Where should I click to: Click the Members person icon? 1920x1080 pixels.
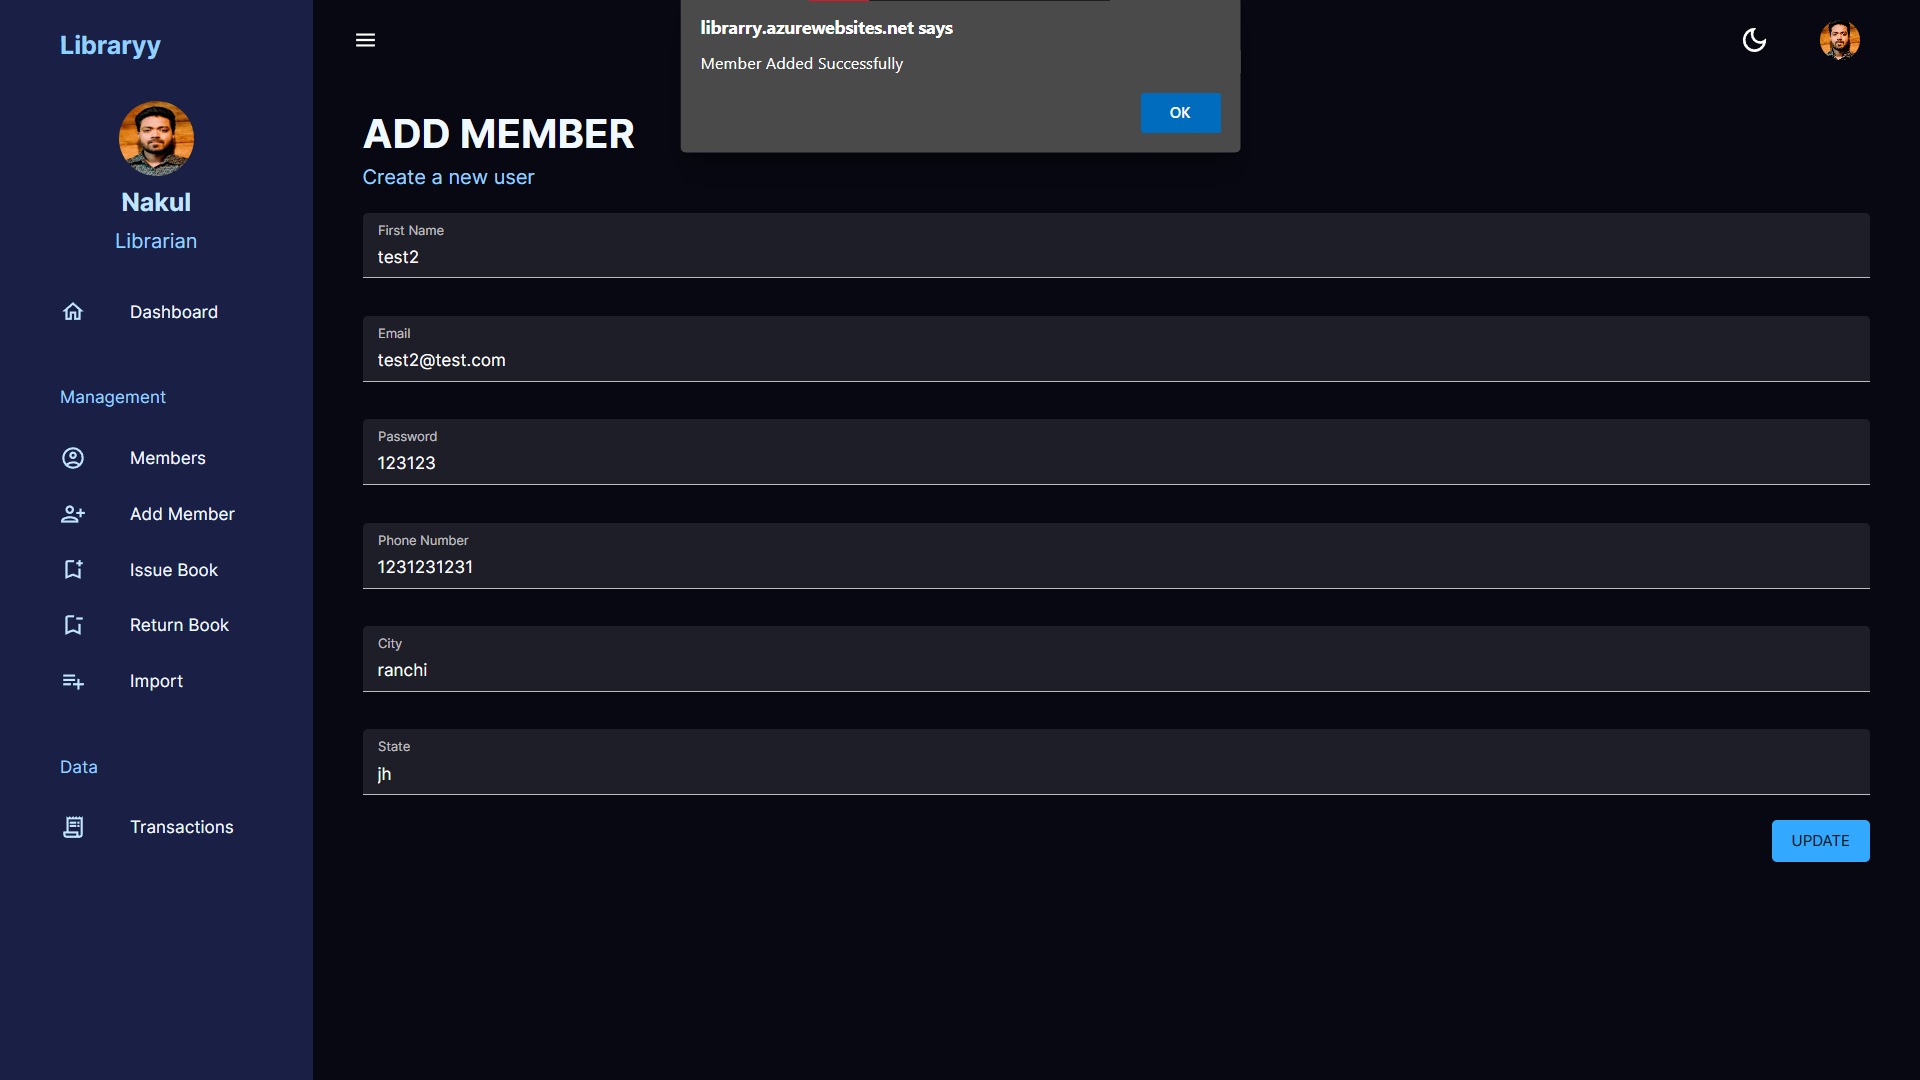click(x=73, y=458)
